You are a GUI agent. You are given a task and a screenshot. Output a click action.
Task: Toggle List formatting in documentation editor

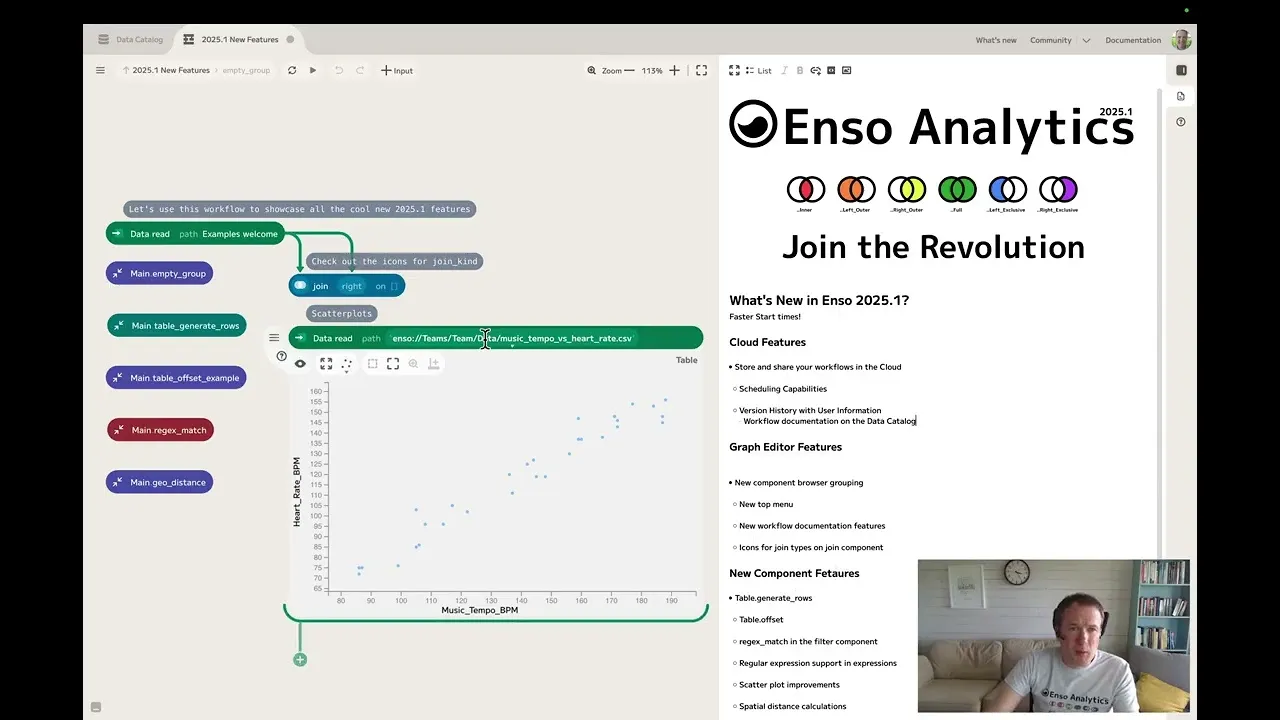tap(758, 70)
